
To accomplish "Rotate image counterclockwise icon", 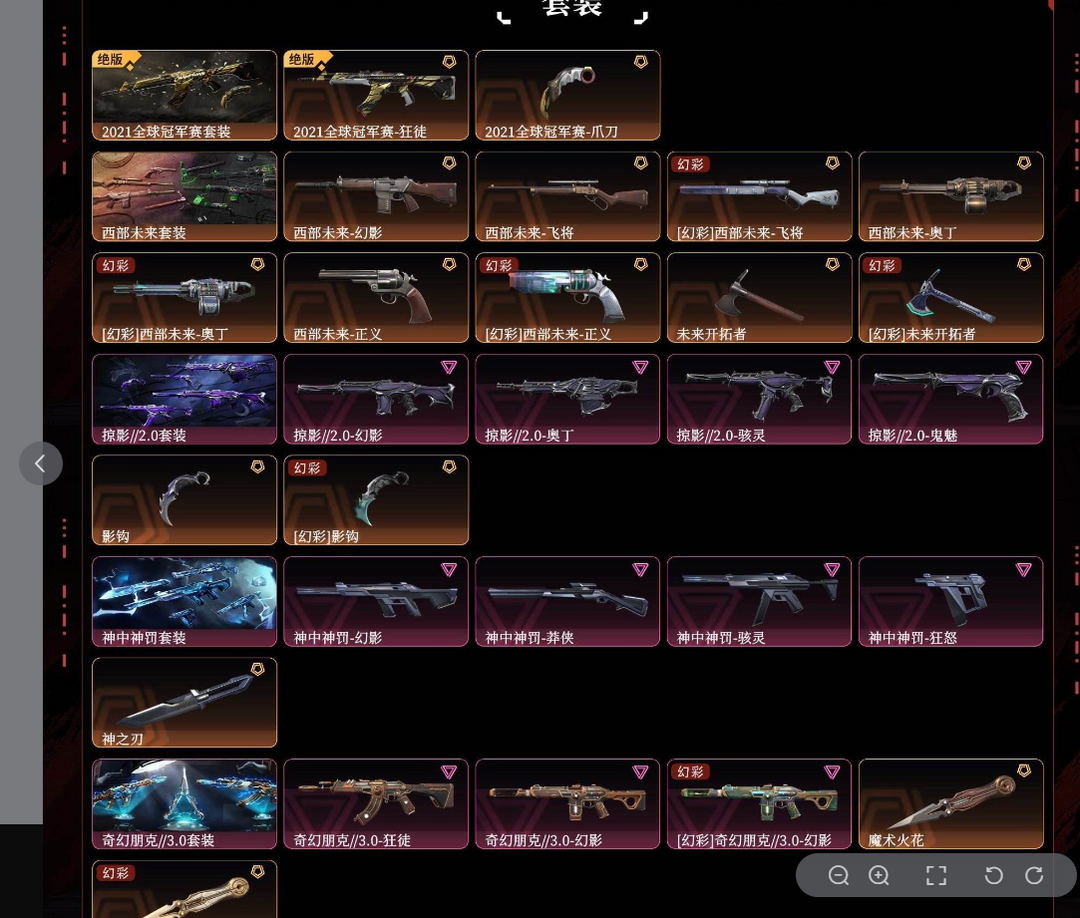I will [993, 875].
